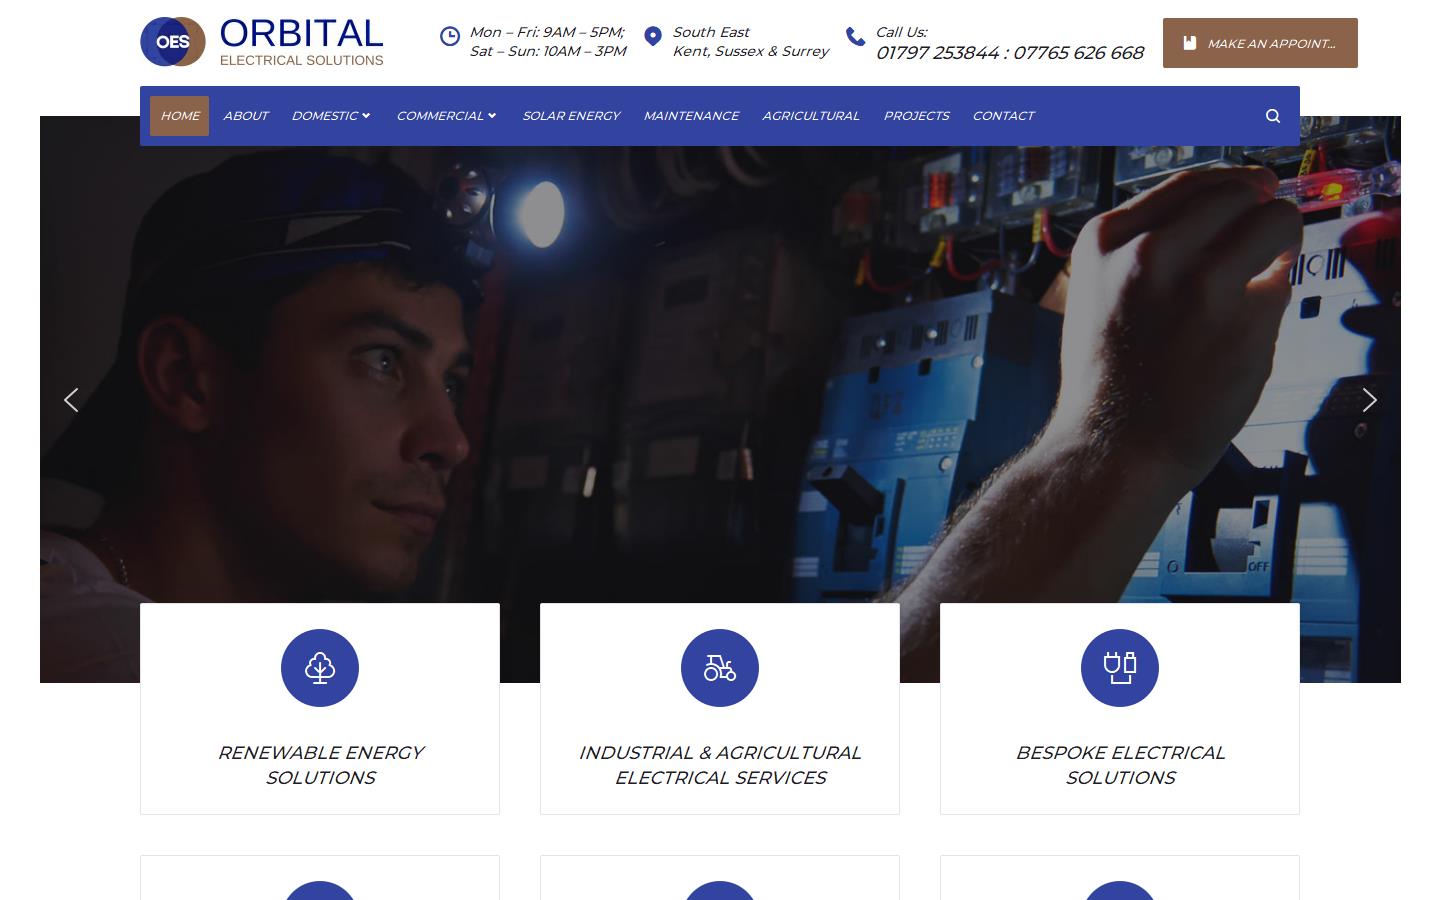Image resolution: width=1440 pixels, height=900 pixels.
Task: Open the Contact page
Action: point(1003,116)
